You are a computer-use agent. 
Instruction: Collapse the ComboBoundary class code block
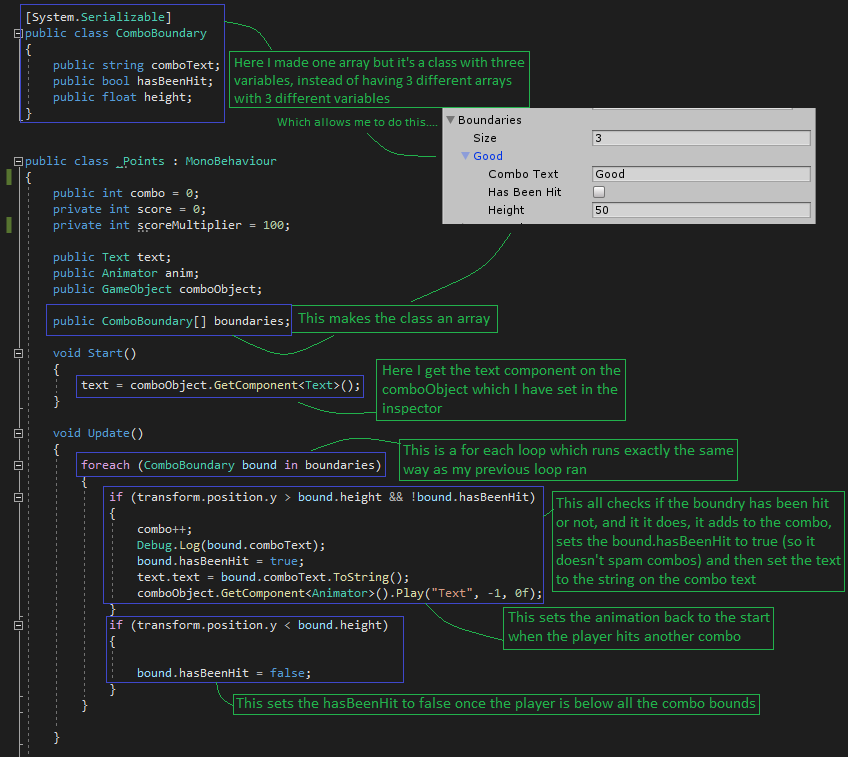19,33
